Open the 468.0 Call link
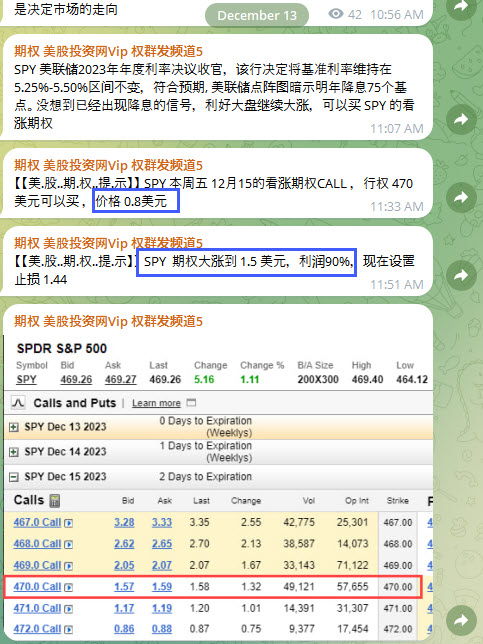 click(x=37, y=544)
